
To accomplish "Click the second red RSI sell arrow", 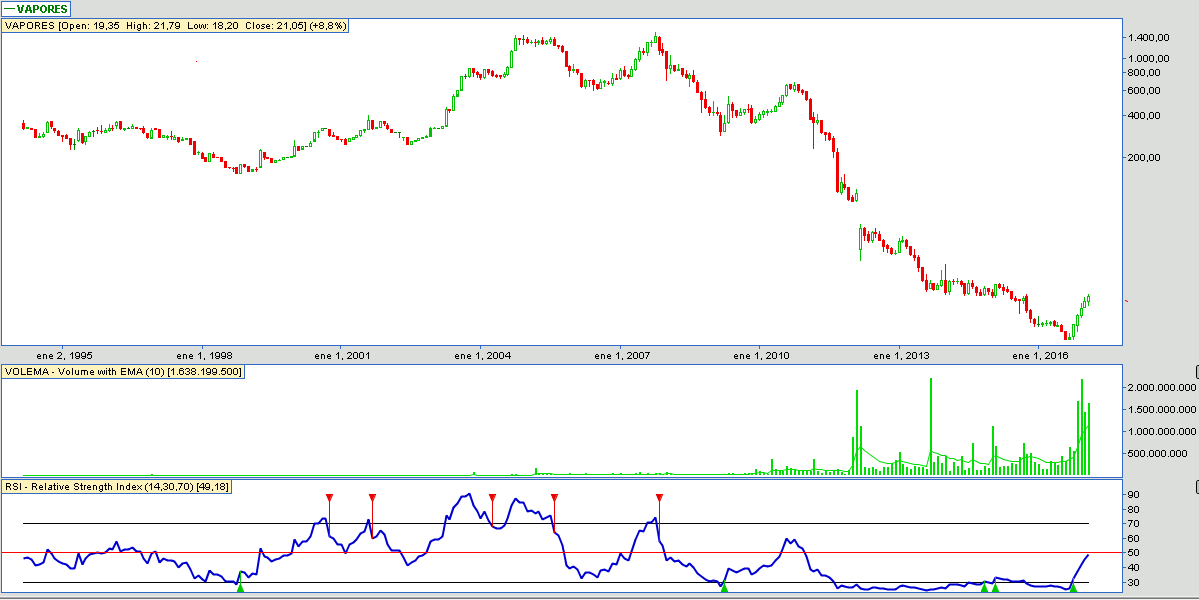I will (372, 497).
